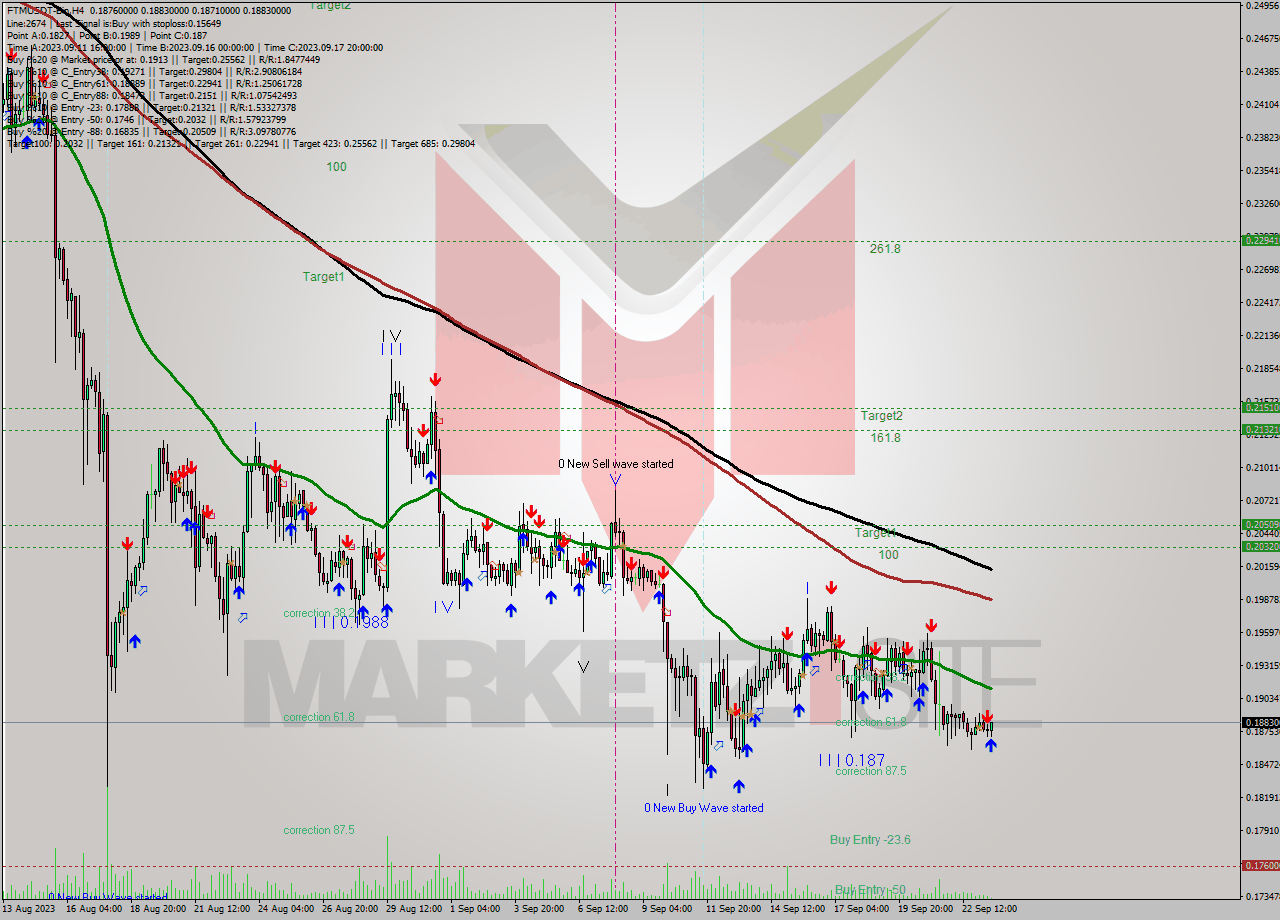Viewport: 1280px width, 920px height.
Task: Click the green price label 0.20509
Action: 1259,524
